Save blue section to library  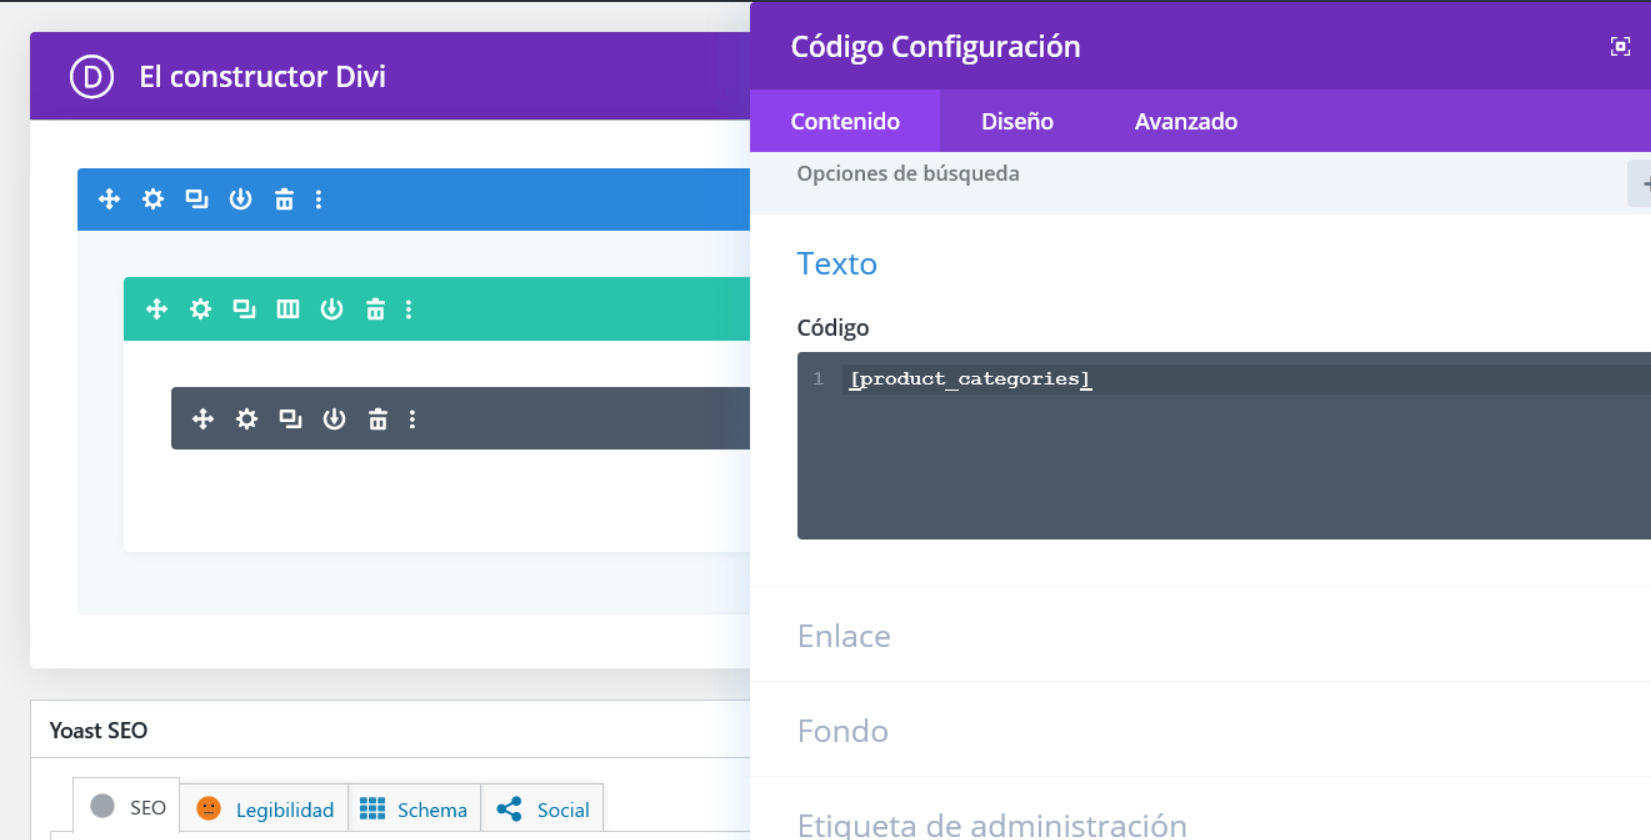(x=240, y=199)
